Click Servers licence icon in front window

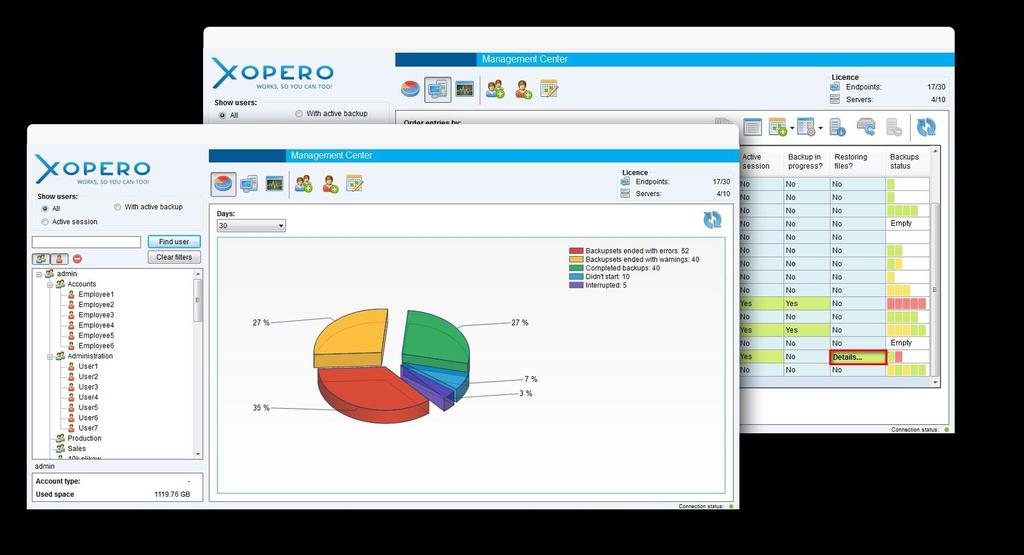pyautogui.click(x=625, y=194)
